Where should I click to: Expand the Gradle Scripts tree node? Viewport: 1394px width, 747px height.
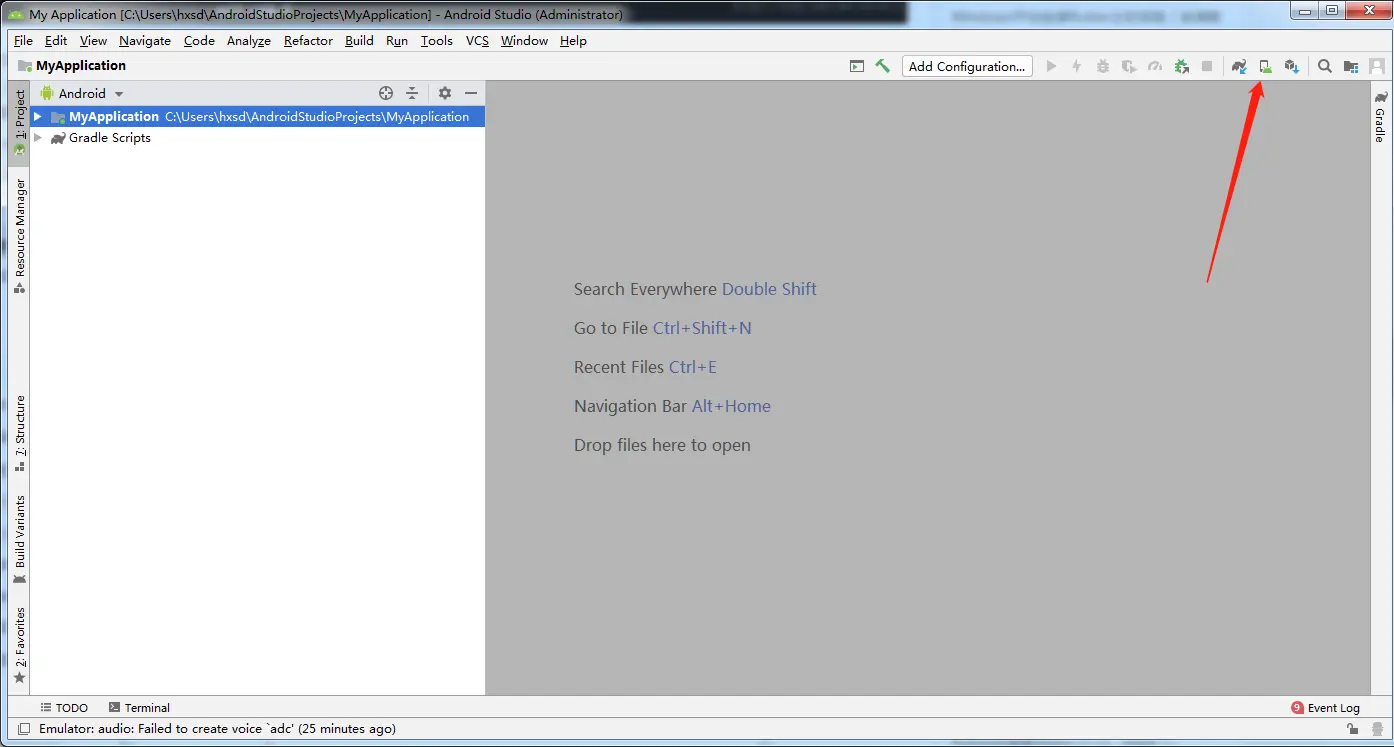click(38, 138)
